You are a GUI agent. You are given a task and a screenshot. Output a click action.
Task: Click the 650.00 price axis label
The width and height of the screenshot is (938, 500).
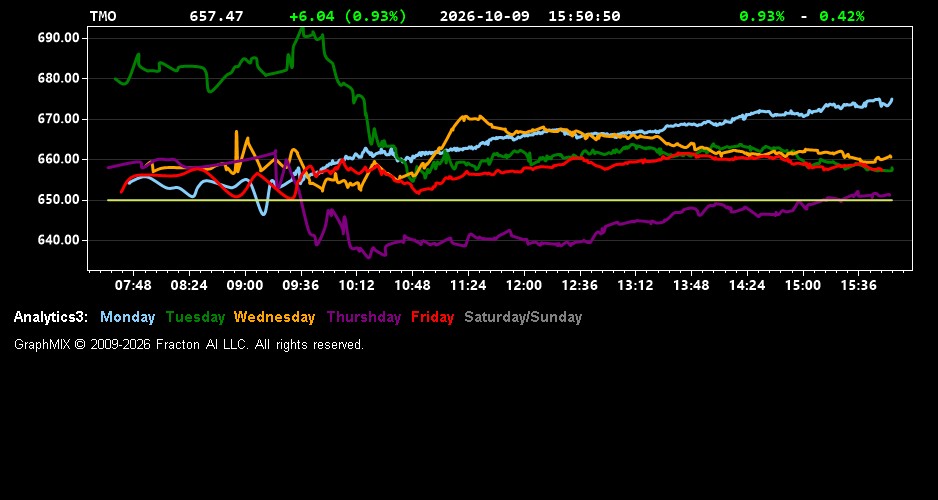tap(59, 200)
